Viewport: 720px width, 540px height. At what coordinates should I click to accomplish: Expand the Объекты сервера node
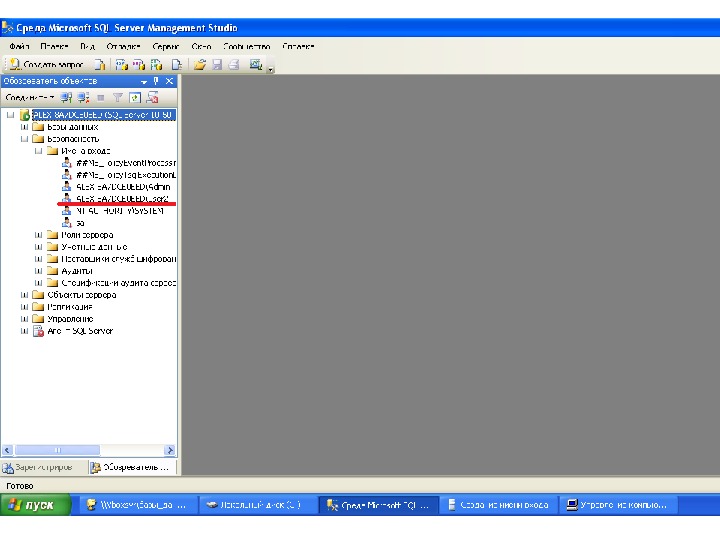pyautogui.click(x=24, y=294)
